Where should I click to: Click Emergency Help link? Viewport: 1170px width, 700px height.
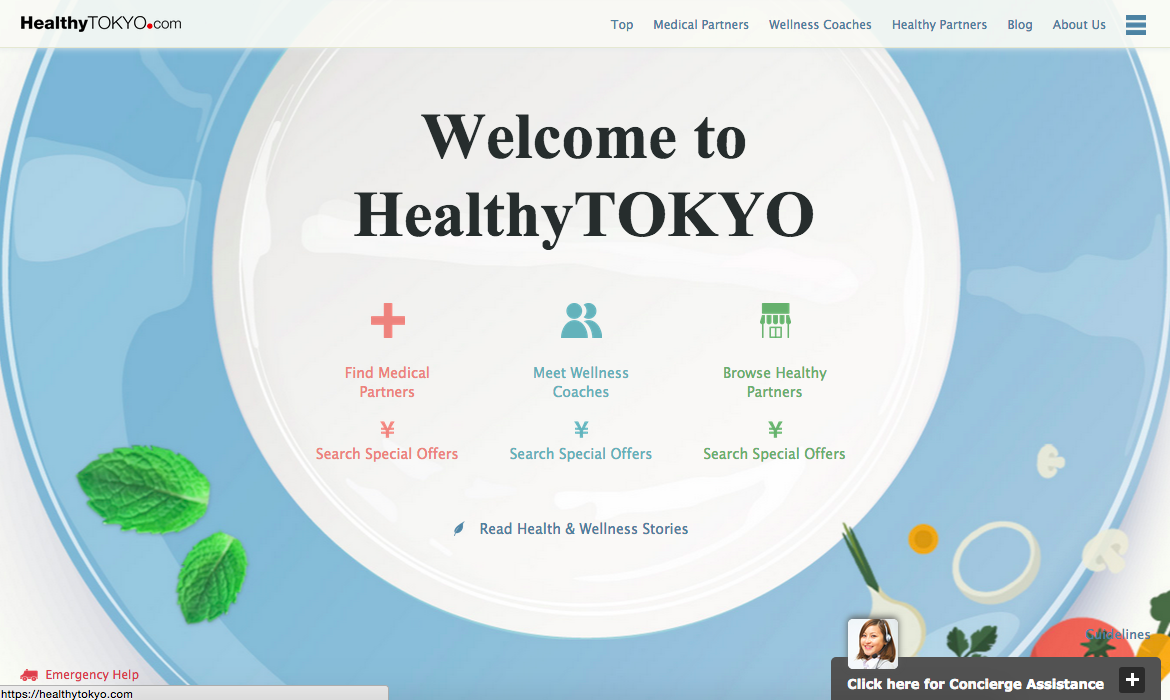tap(92, 675)
